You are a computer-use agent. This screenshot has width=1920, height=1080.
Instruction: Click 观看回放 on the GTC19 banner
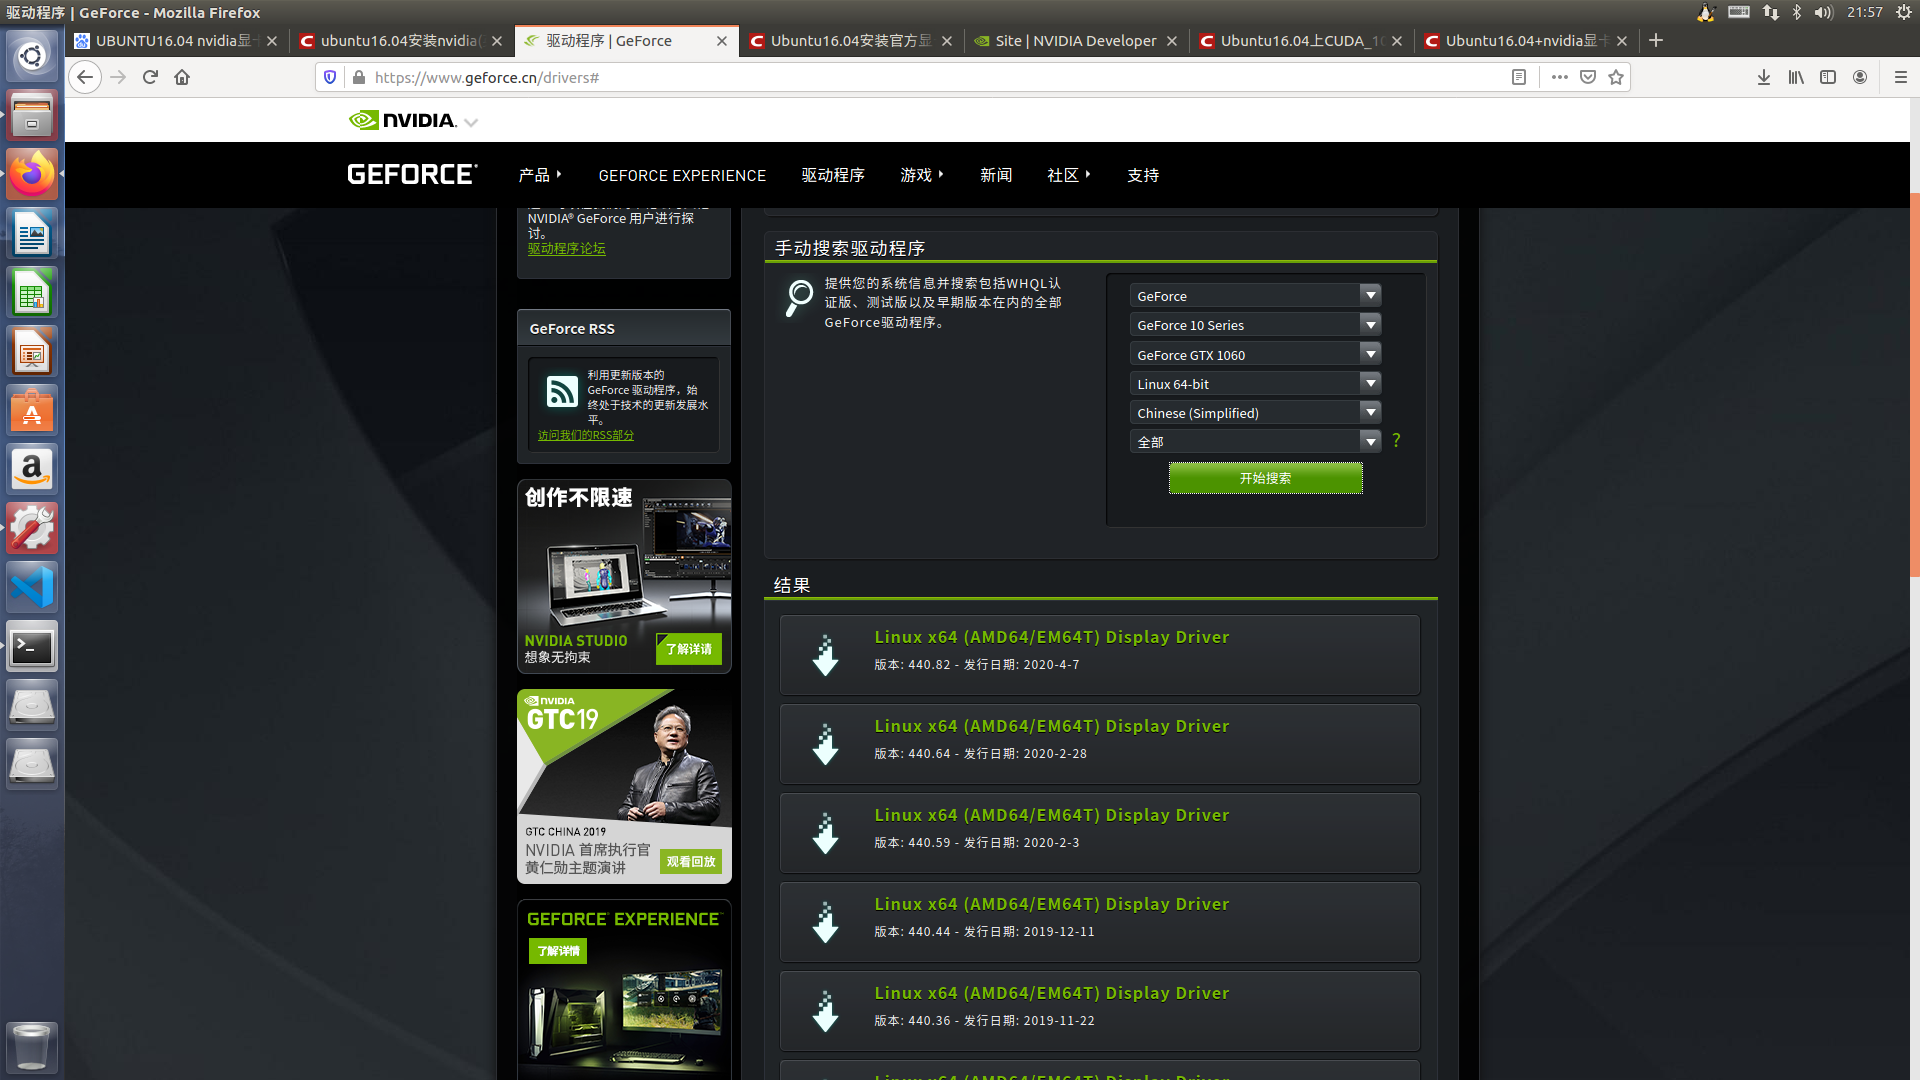click(691, 862)
